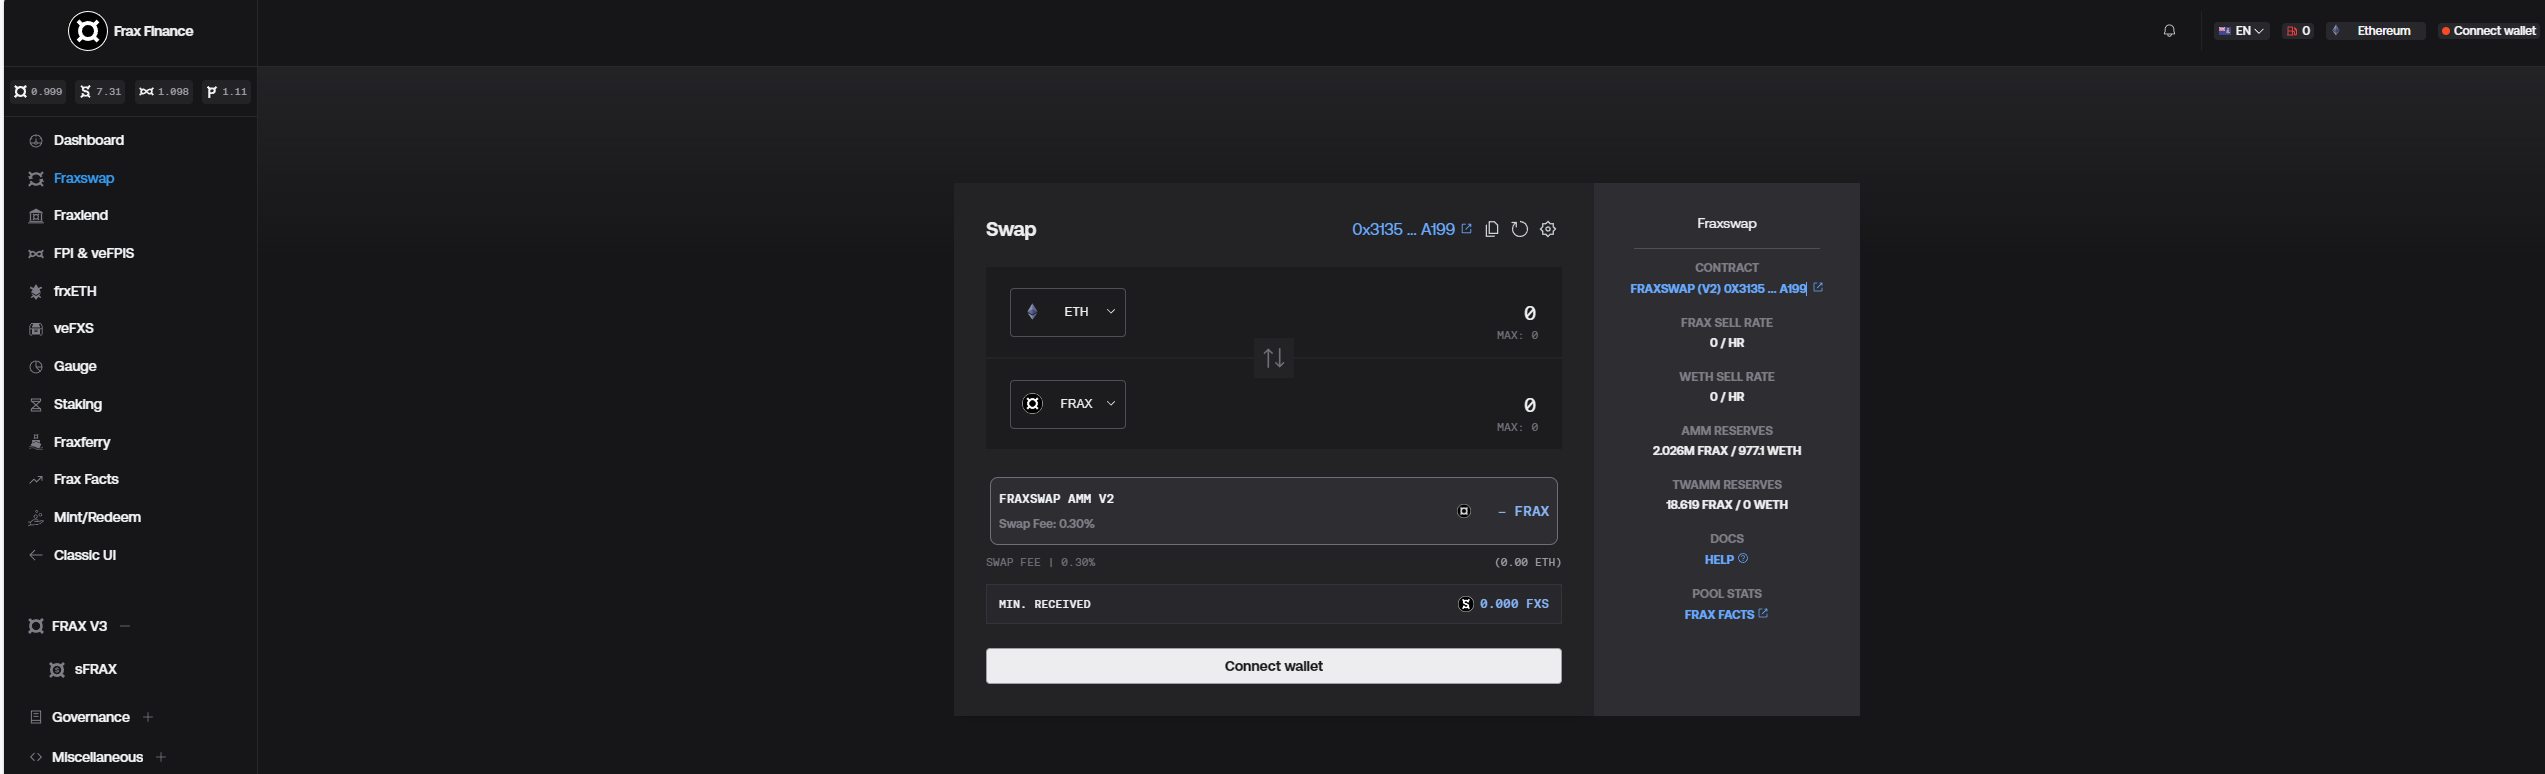Screen dimensions: 2545x774
Task: Open the Ethereum network selector
Action: (x=2375, y=31)
